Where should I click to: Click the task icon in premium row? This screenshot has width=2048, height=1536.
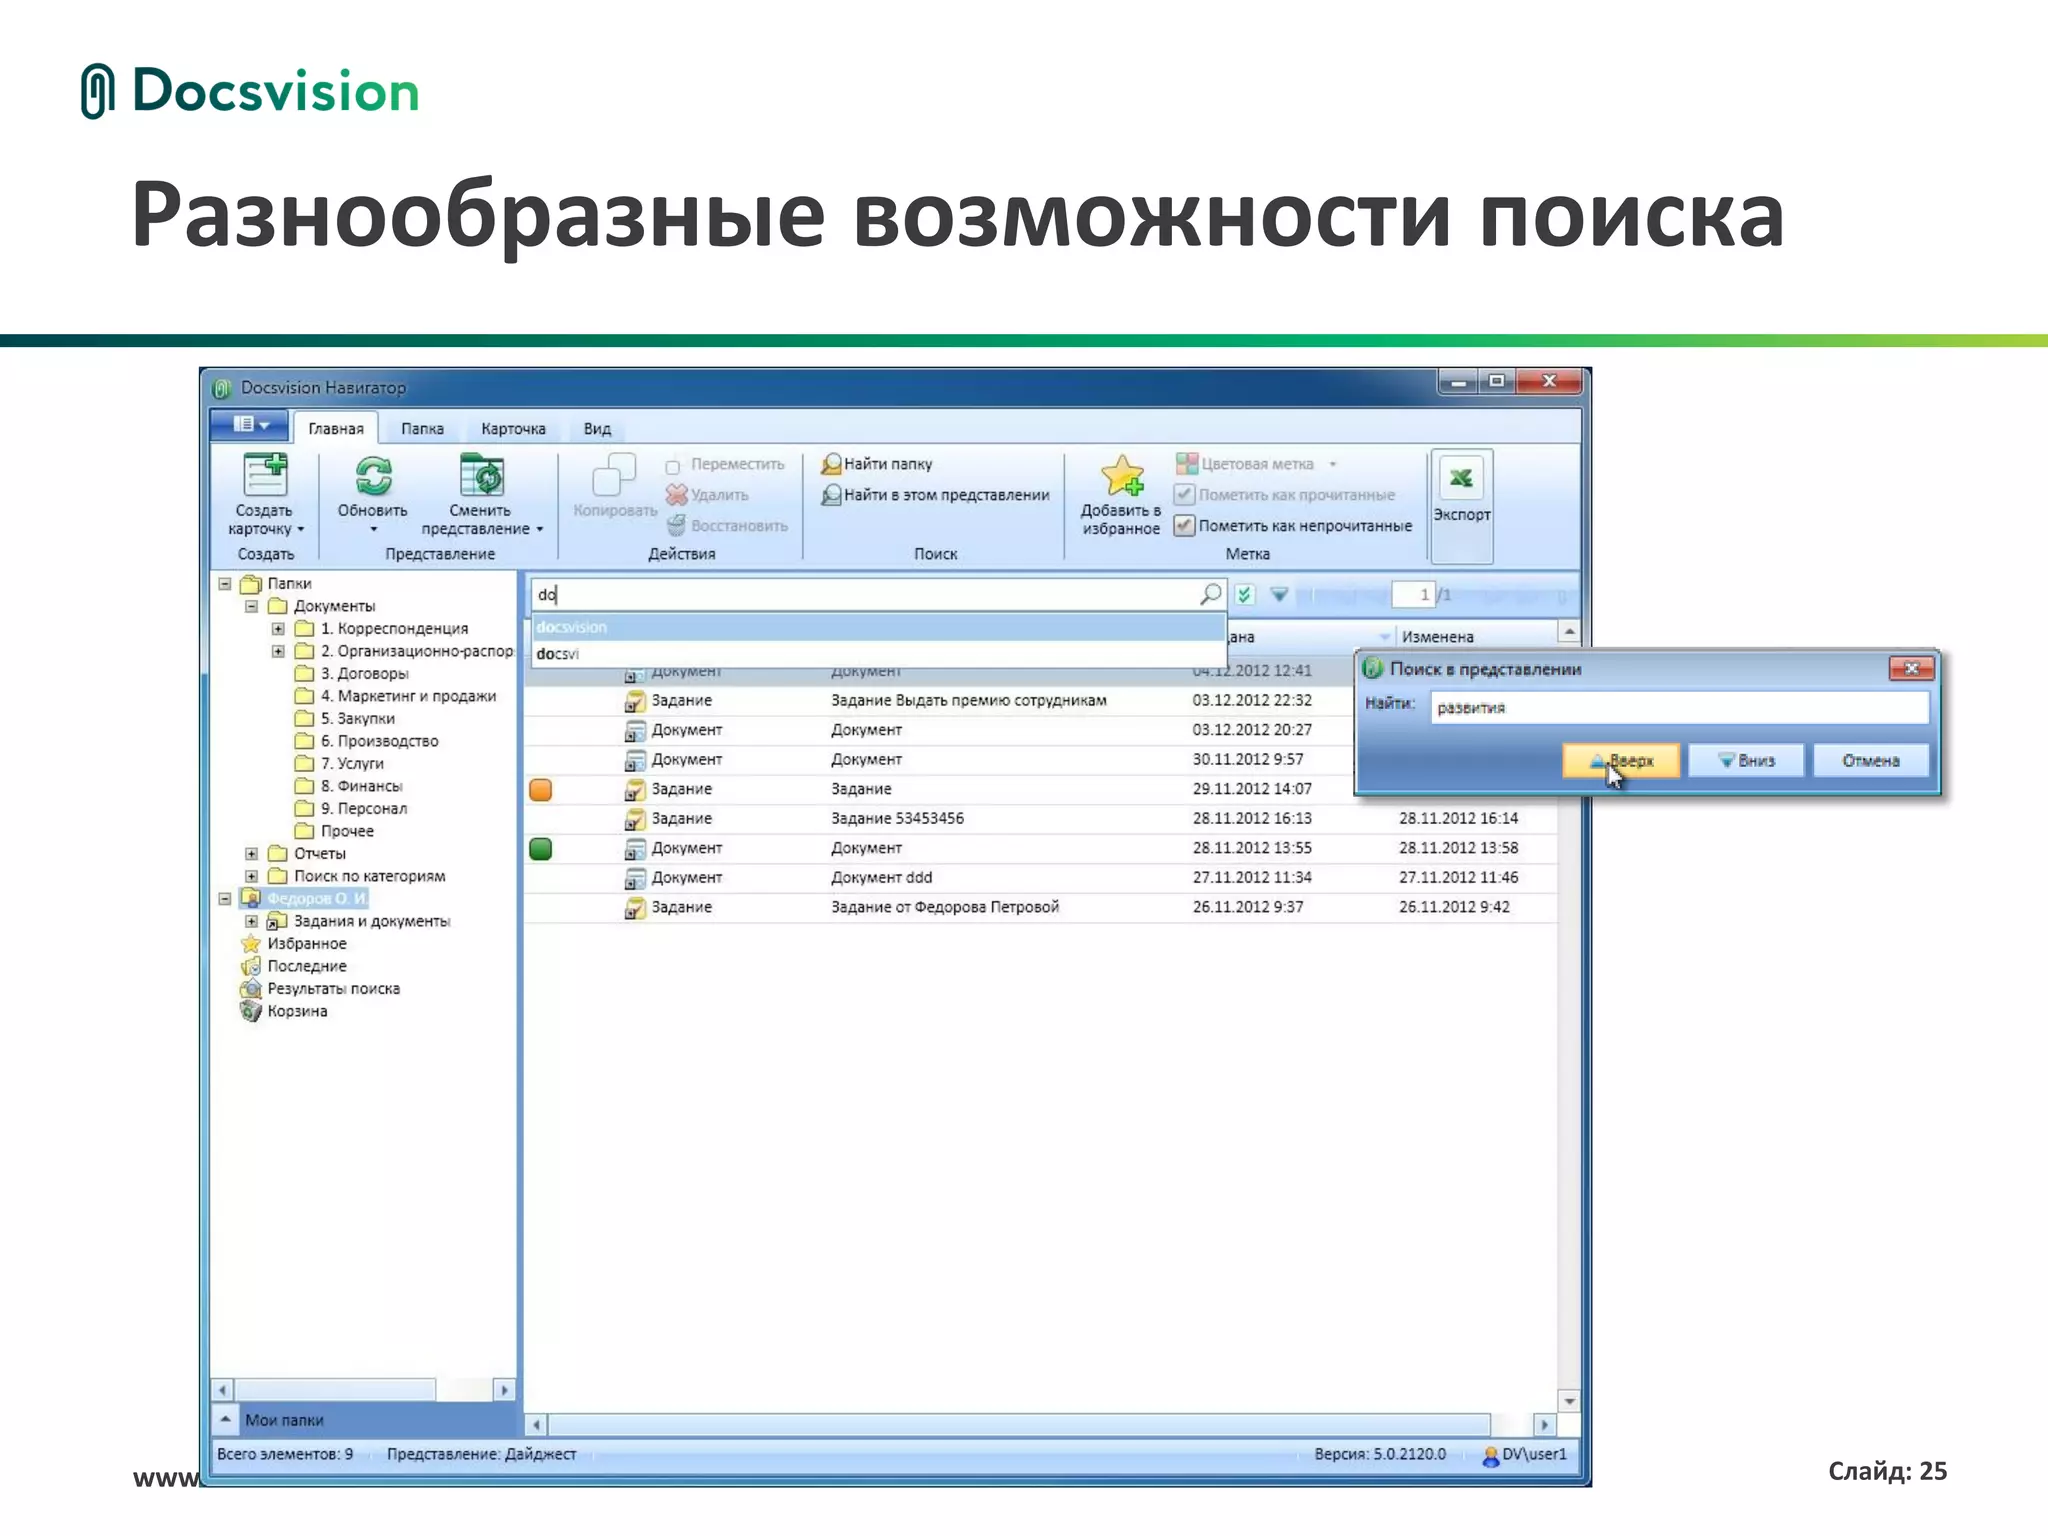[634, 701]
